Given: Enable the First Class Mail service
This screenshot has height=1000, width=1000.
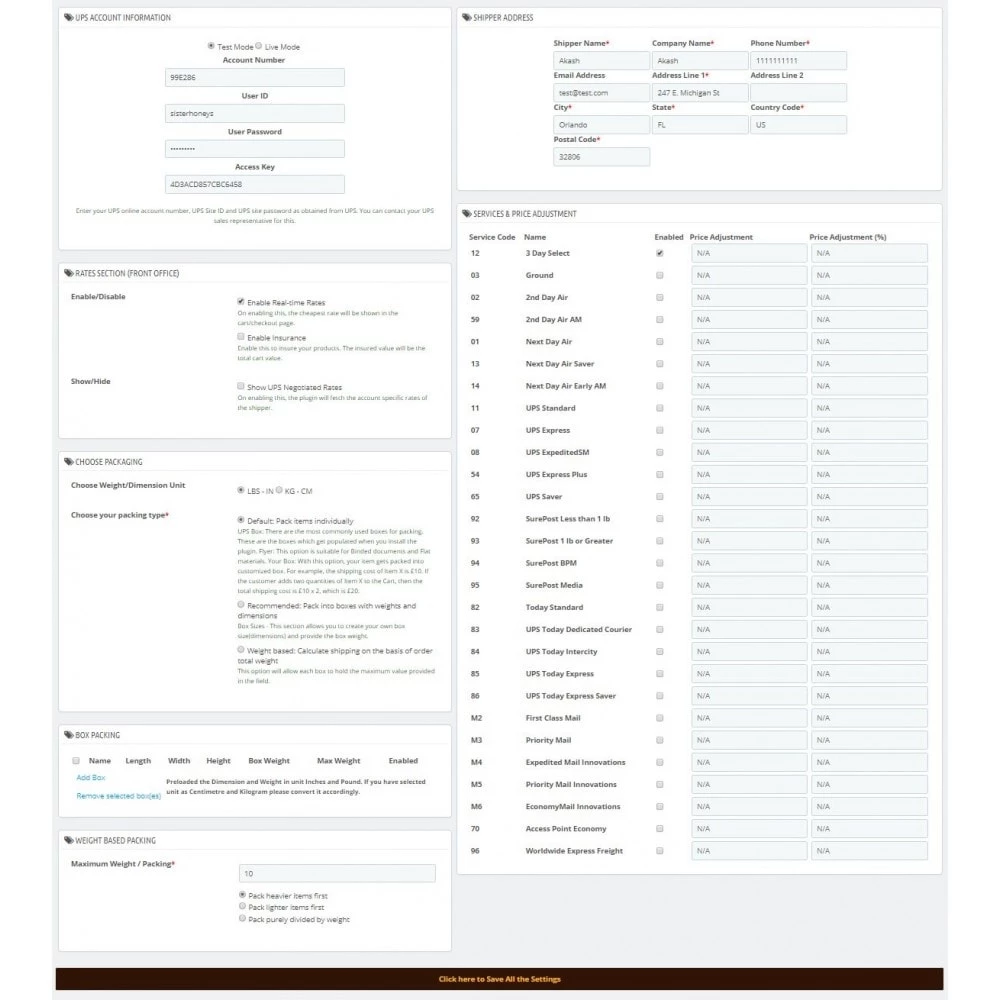Looking at the screenshot, I should pyautogui.click(x=659, y=718).
